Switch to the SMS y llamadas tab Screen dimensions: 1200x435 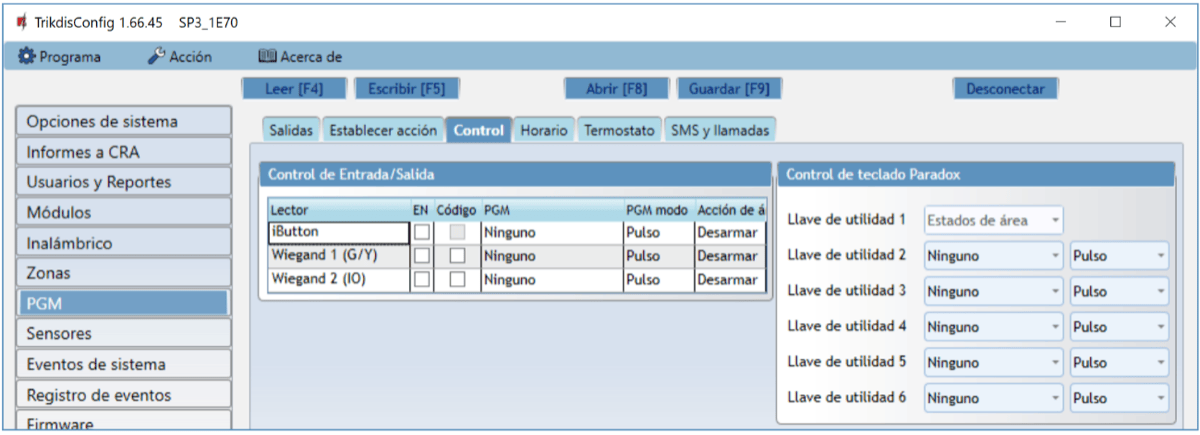[720, 131]
